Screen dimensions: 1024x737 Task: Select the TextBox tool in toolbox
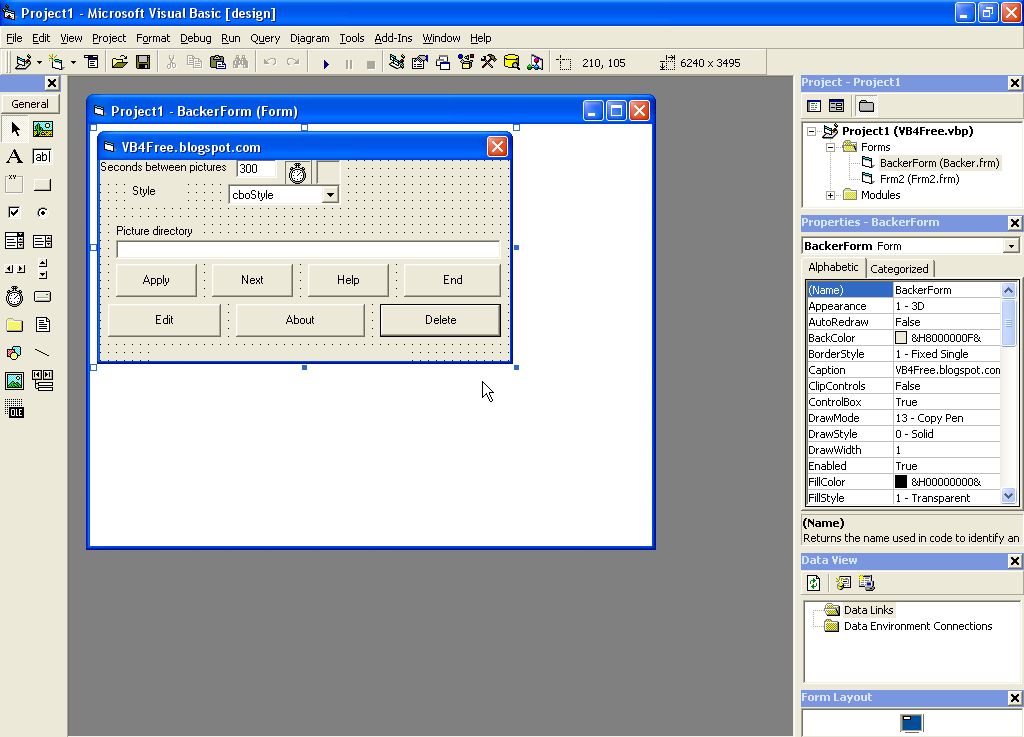point(42,157)
